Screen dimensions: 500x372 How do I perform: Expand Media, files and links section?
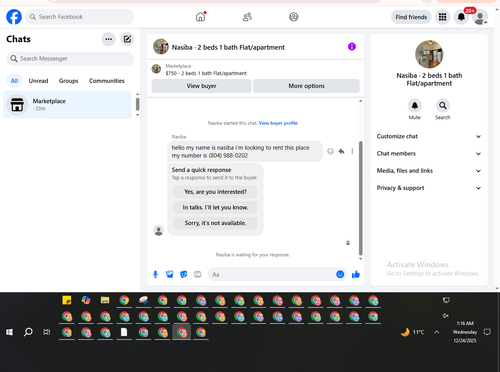pos(429,171)
